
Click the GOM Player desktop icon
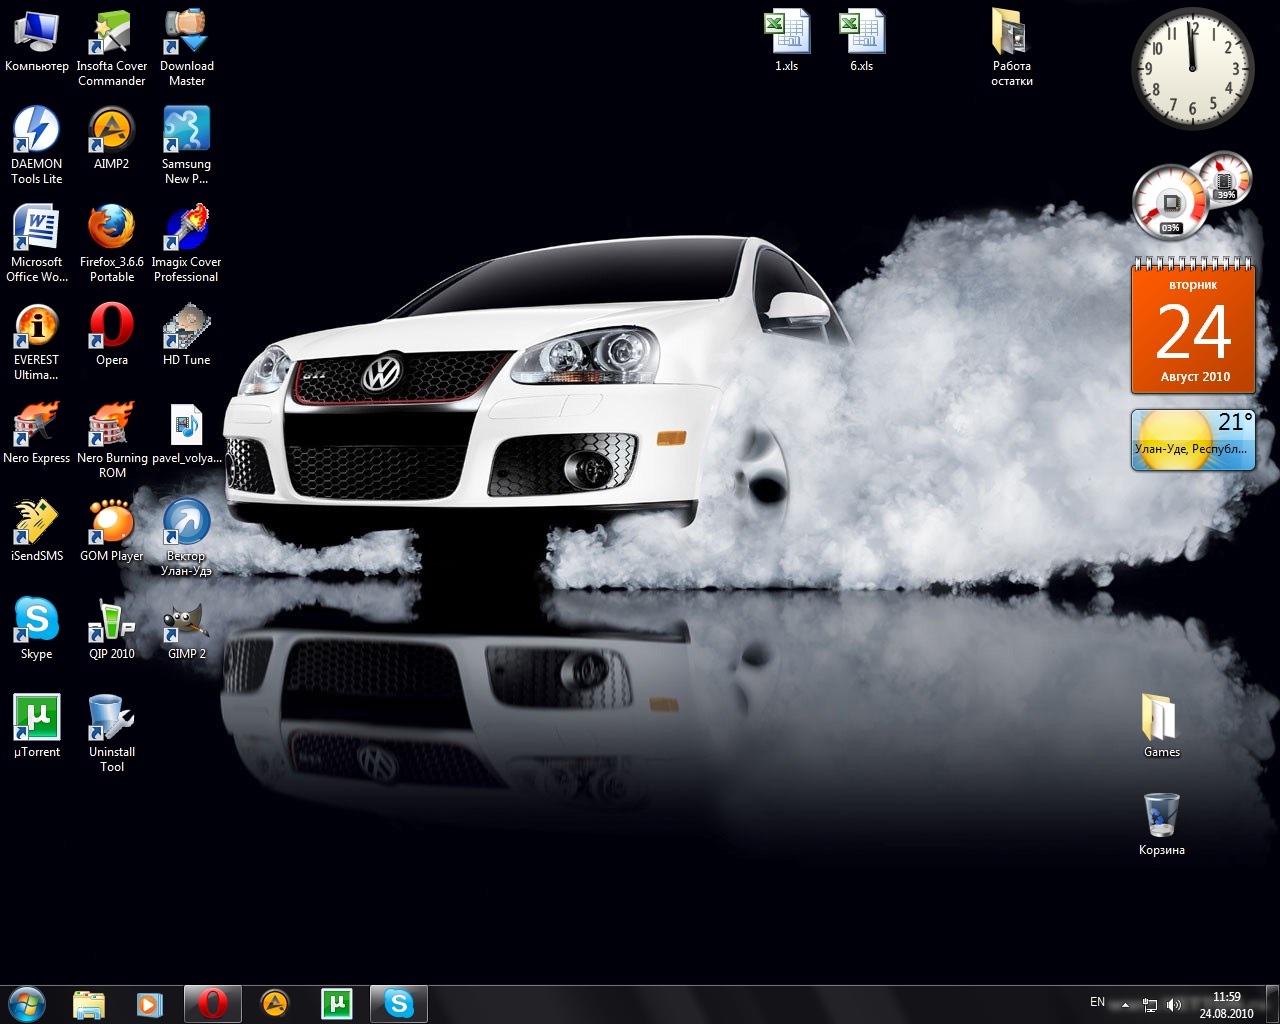coord(111,523)
